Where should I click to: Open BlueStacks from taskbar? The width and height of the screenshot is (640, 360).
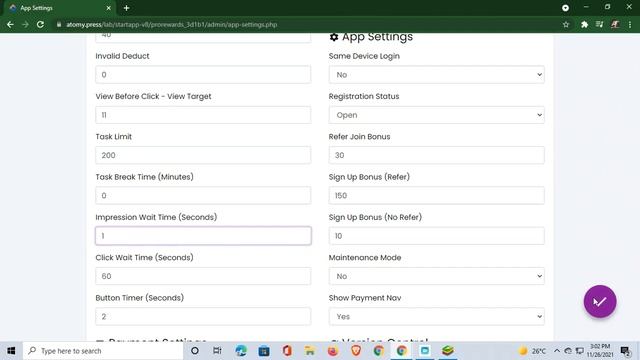pyautogui.click(x=448, y=351)
